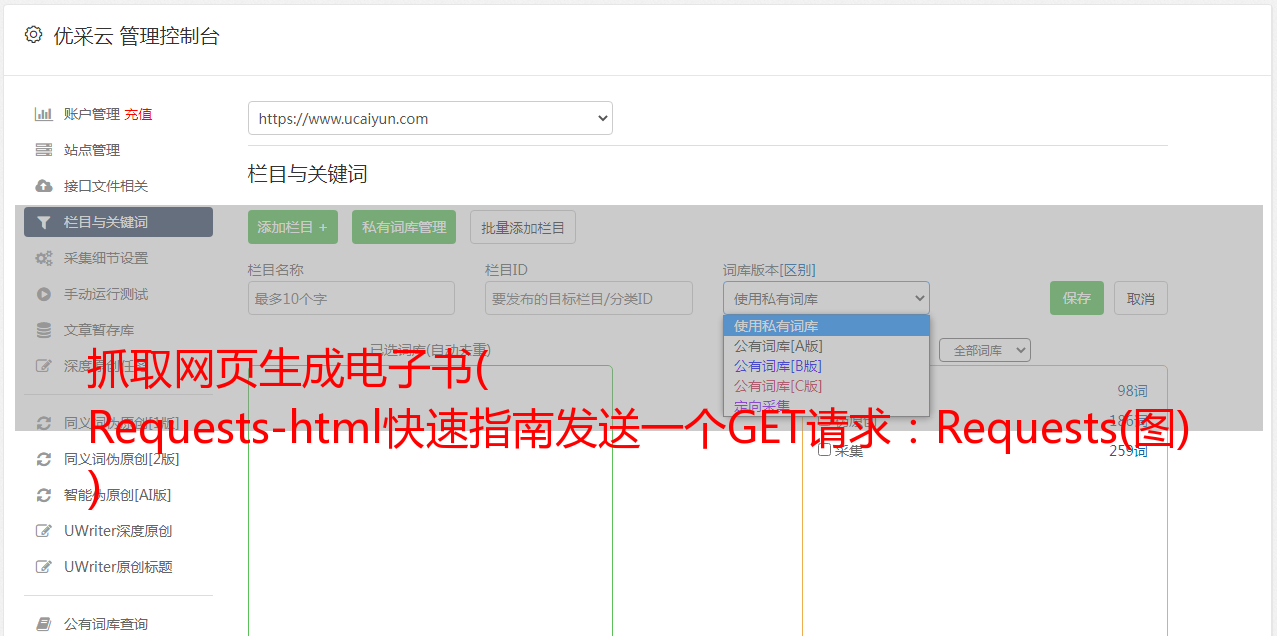
Task: Expand the https://www.ucaiyun.com site dropdown
Action: (430, 118)
